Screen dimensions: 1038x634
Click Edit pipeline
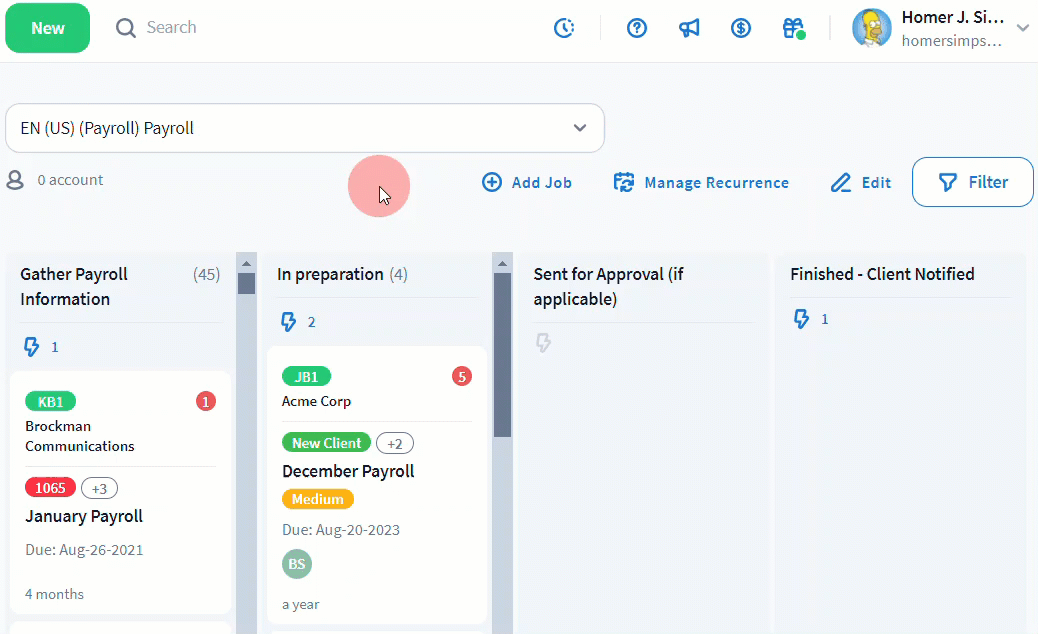[x=861, y=182]
